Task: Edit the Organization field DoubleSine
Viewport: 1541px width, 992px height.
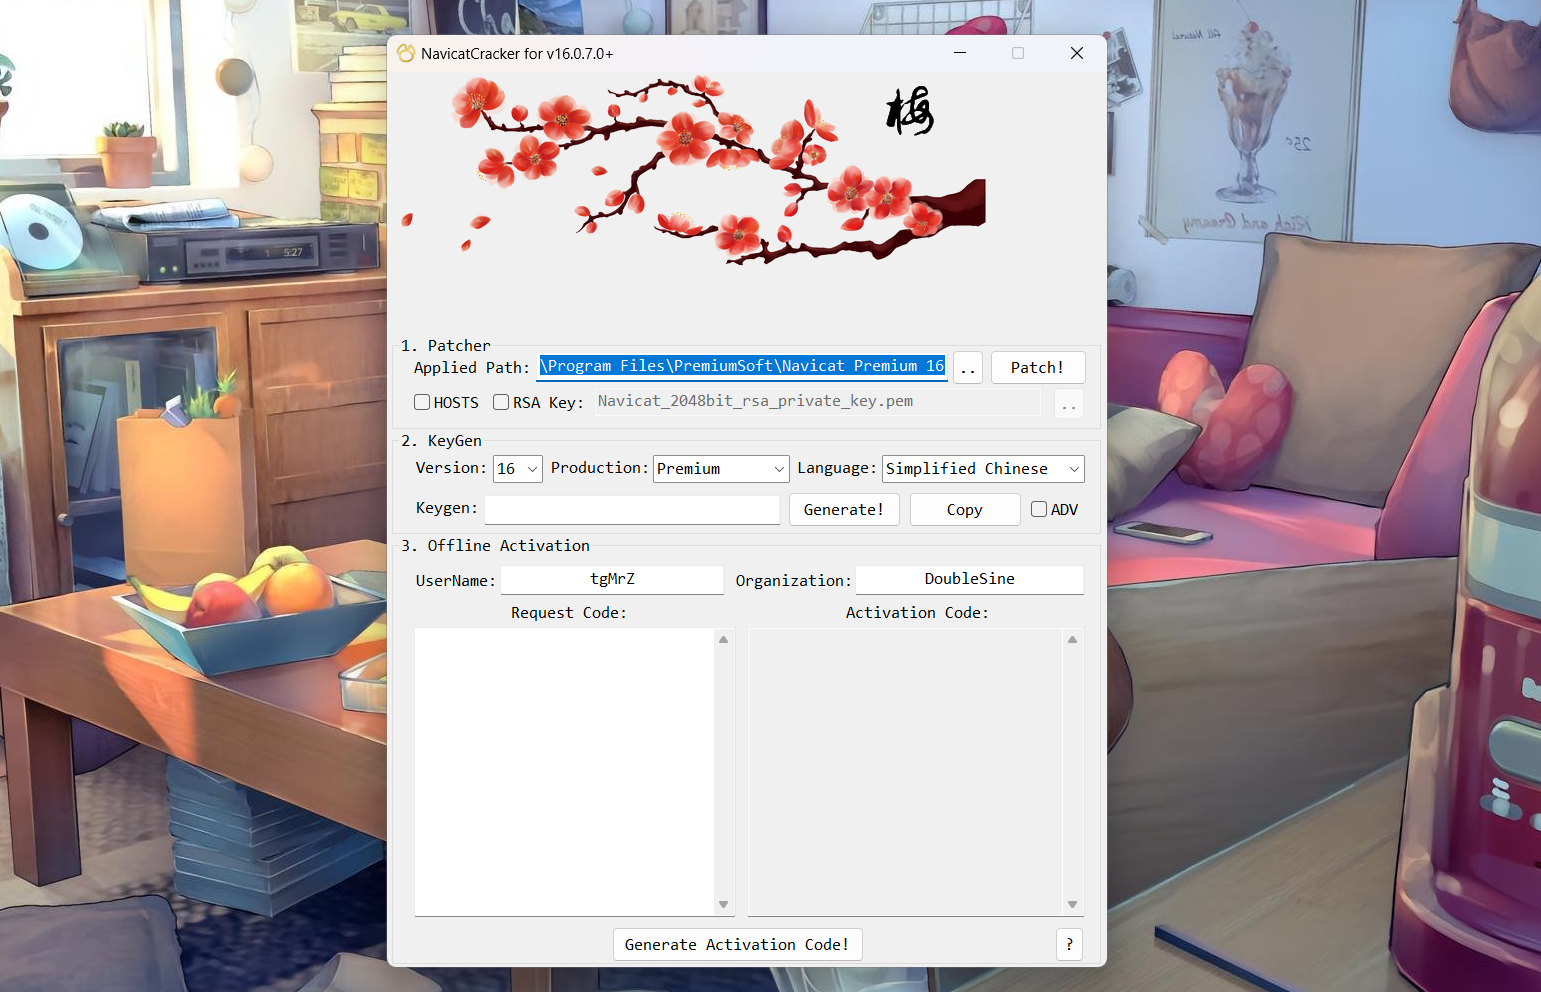Action: pos(970,580)
